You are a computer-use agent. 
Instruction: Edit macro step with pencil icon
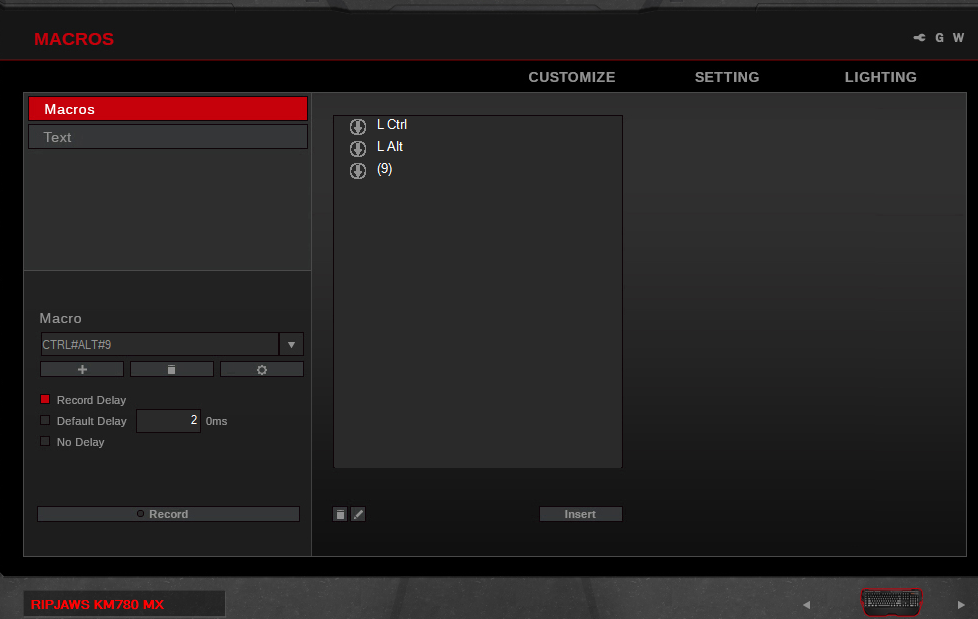pyautogui.click(x=358, y=514)
